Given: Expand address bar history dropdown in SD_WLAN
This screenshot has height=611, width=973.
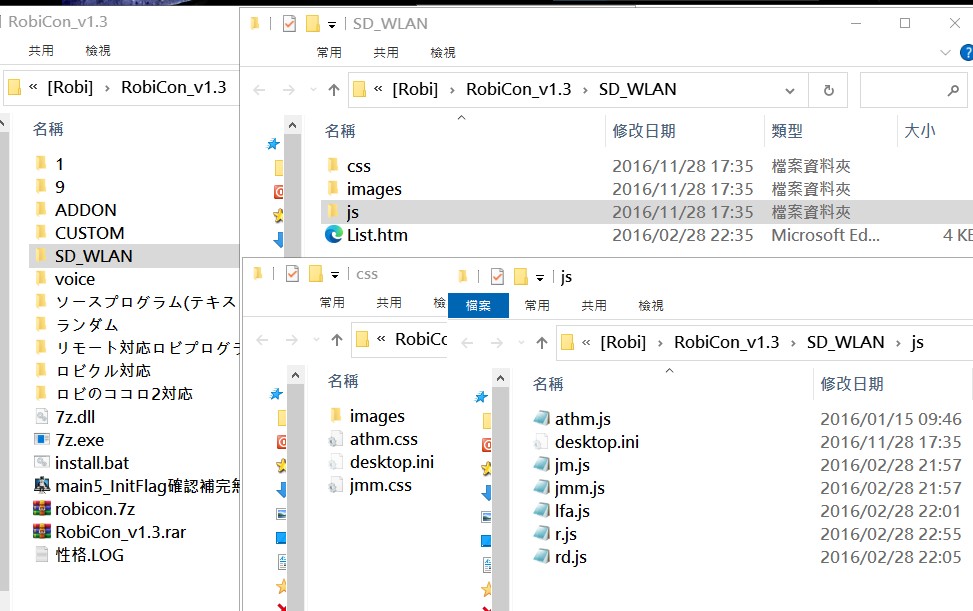Looking at the screenshot, I should point(790,91).
